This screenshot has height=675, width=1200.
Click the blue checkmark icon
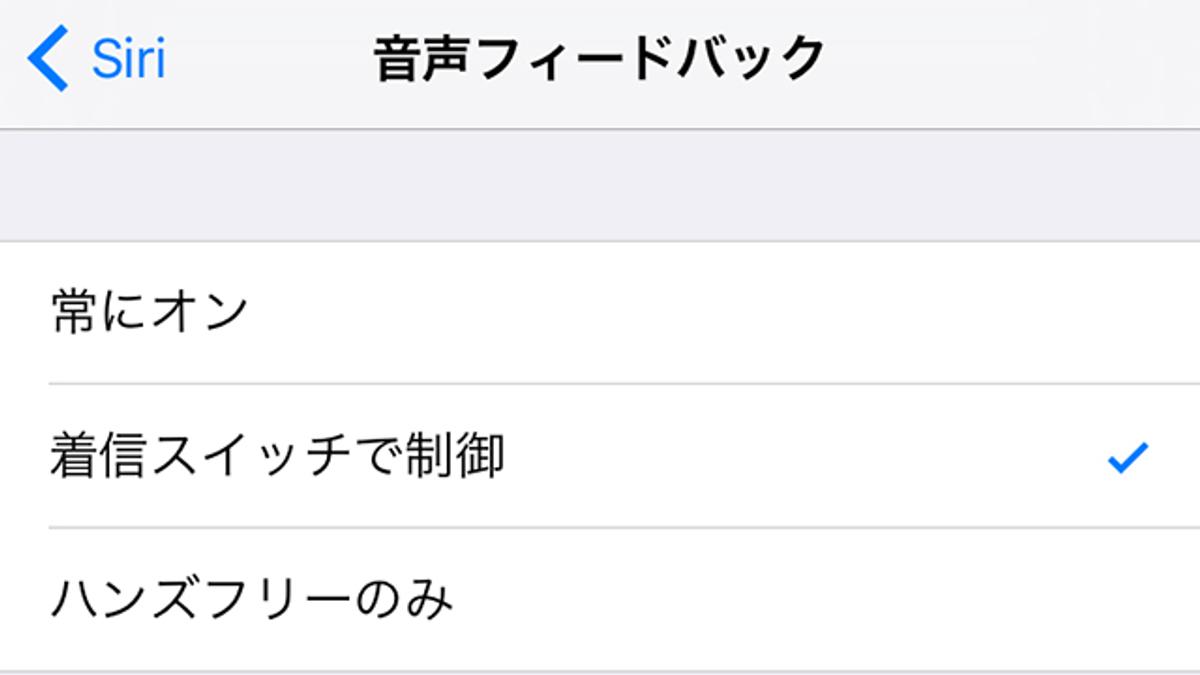pos(1127,458)
